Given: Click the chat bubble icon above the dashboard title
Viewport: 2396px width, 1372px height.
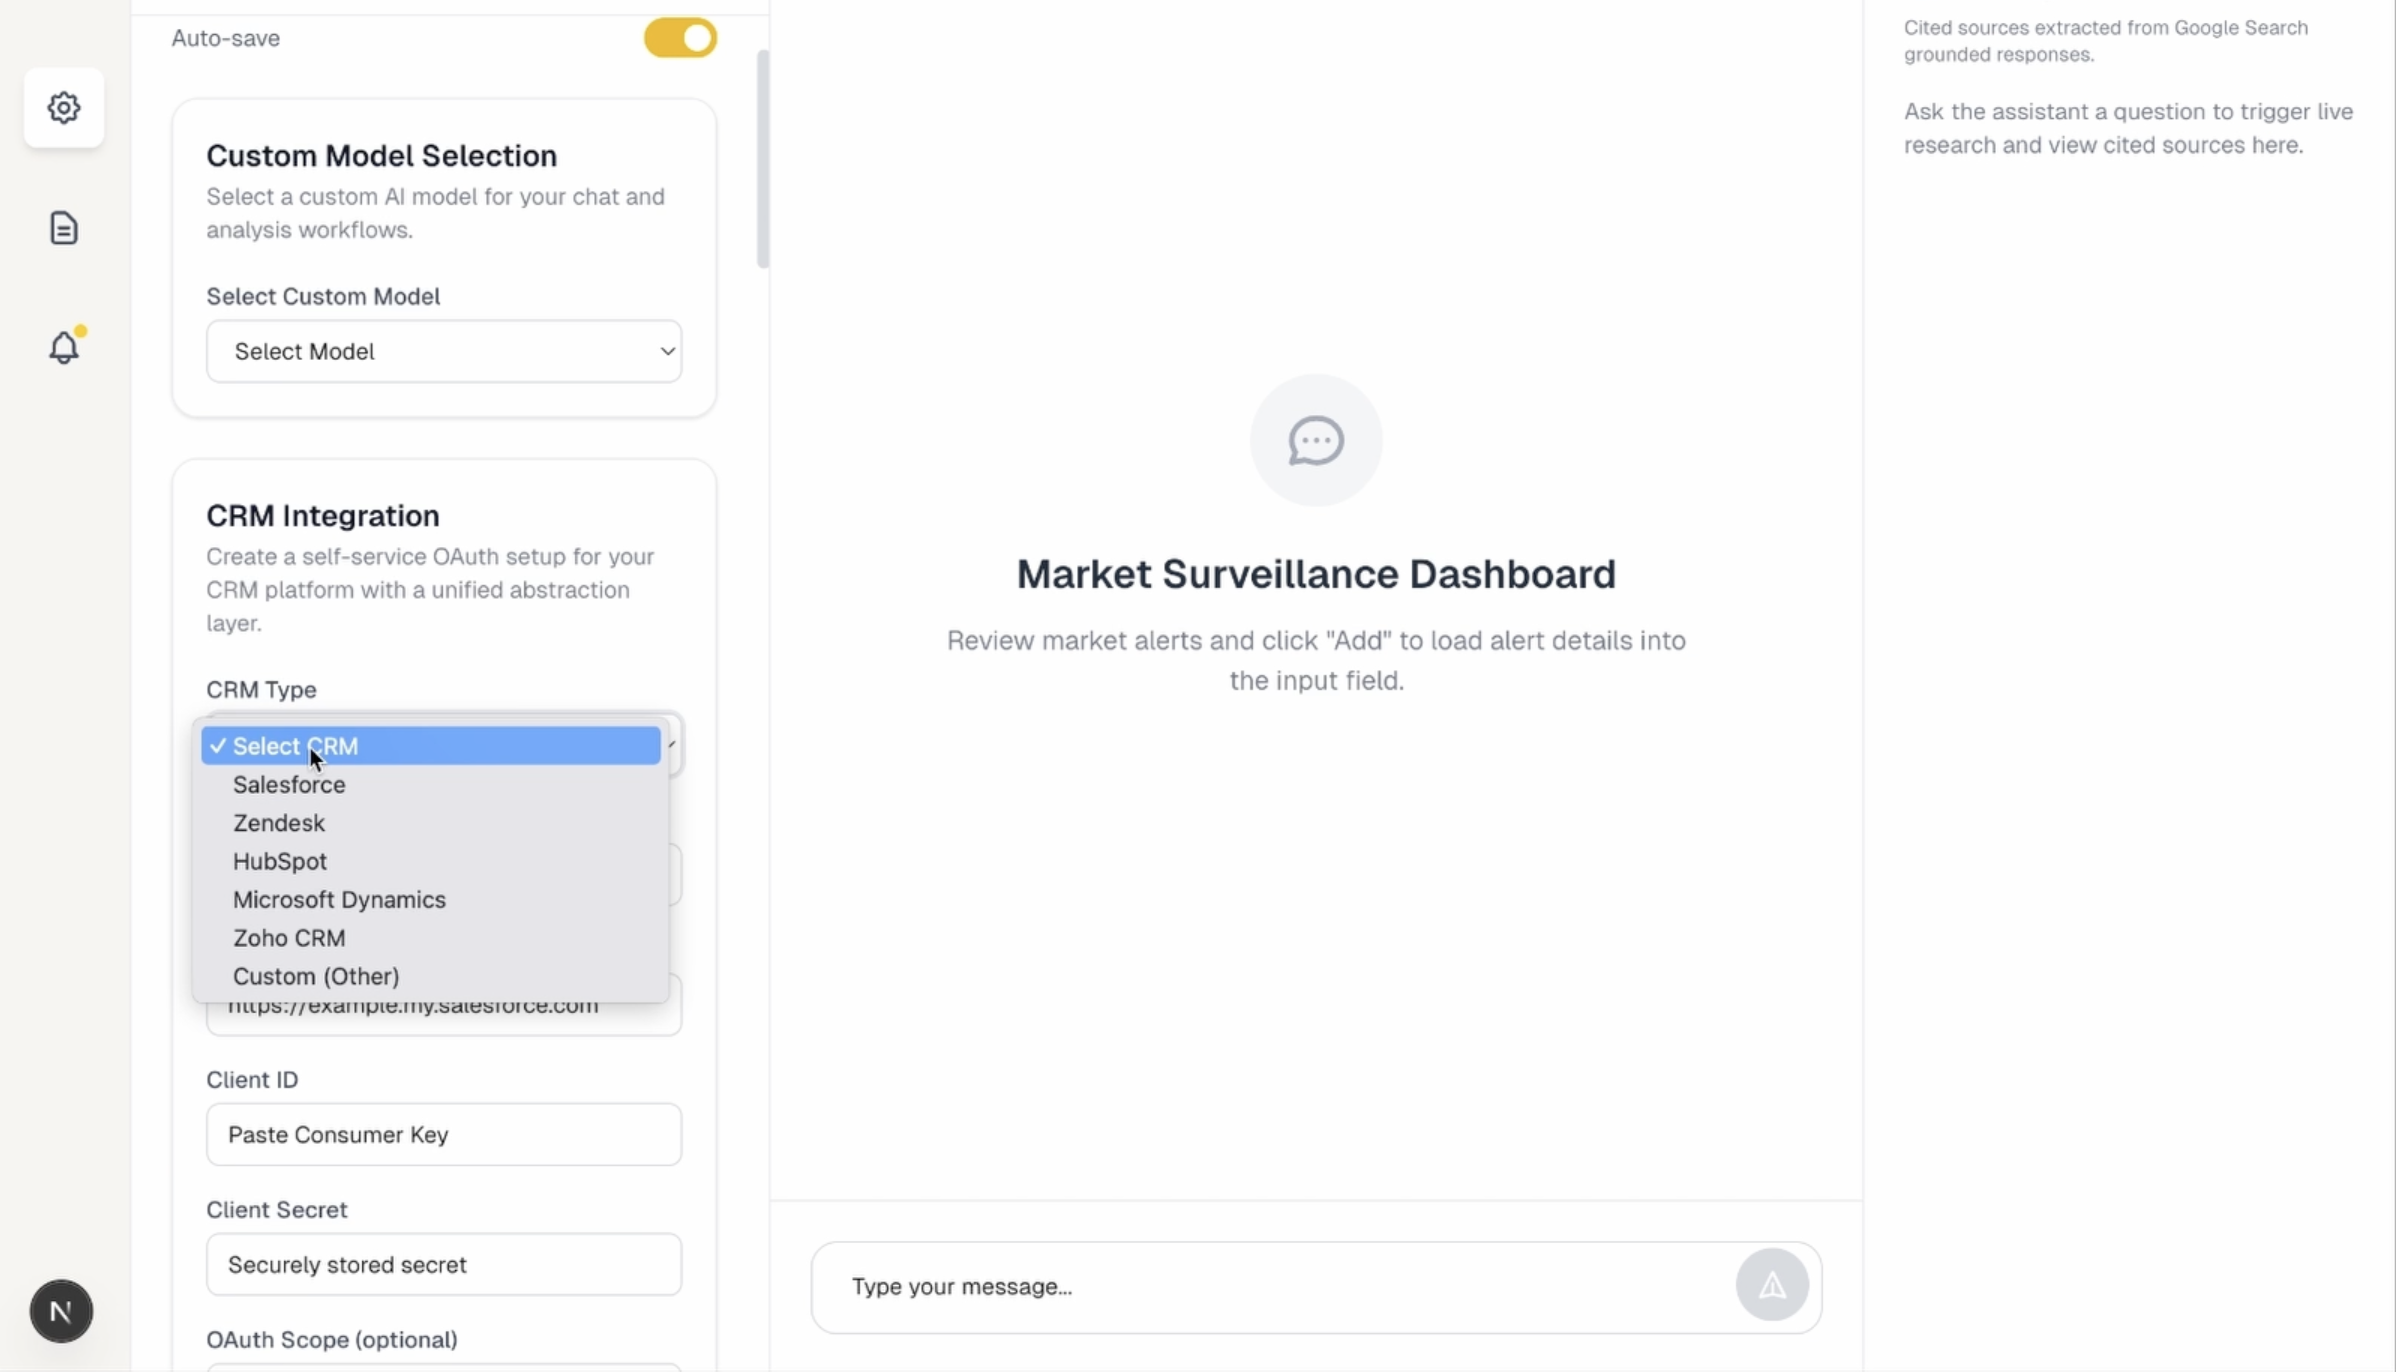Looking at the screenshot, I should (x=1315, y=440).
